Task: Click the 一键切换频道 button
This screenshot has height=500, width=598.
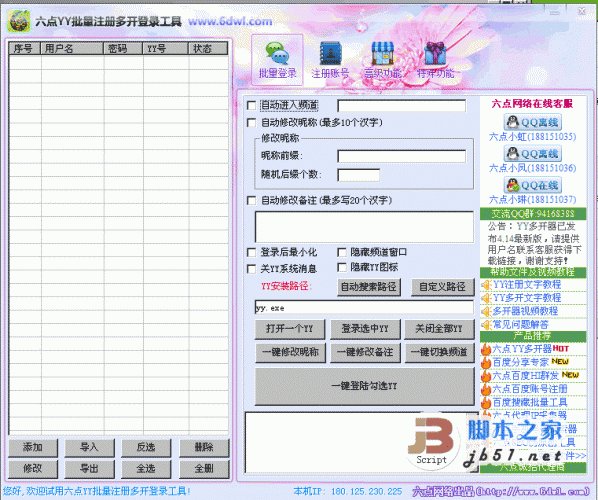Action: point(439,352)
